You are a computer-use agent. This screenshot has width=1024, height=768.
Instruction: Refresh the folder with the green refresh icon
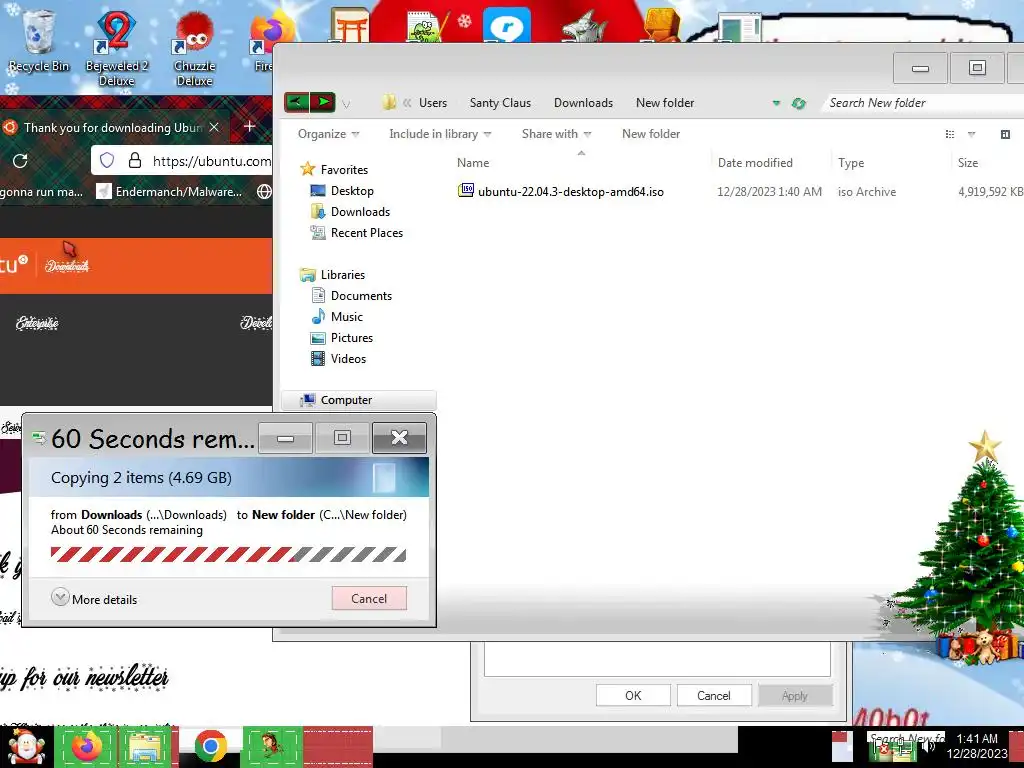[x=798, y=103]
